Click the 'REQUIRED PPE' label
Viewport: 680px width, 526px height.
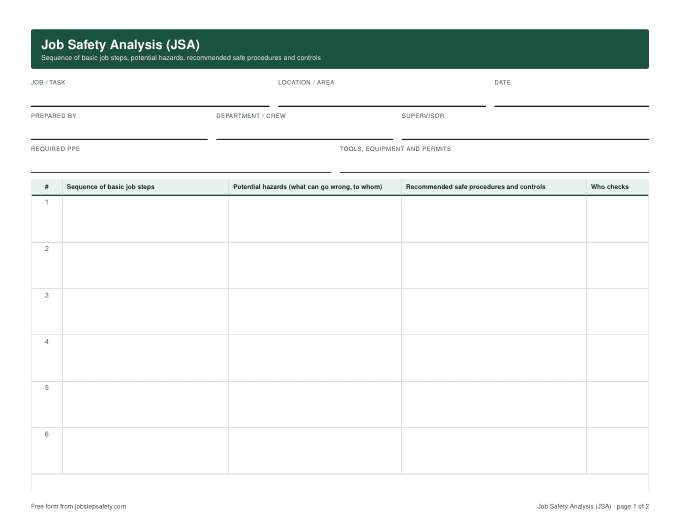coord(56,149)
